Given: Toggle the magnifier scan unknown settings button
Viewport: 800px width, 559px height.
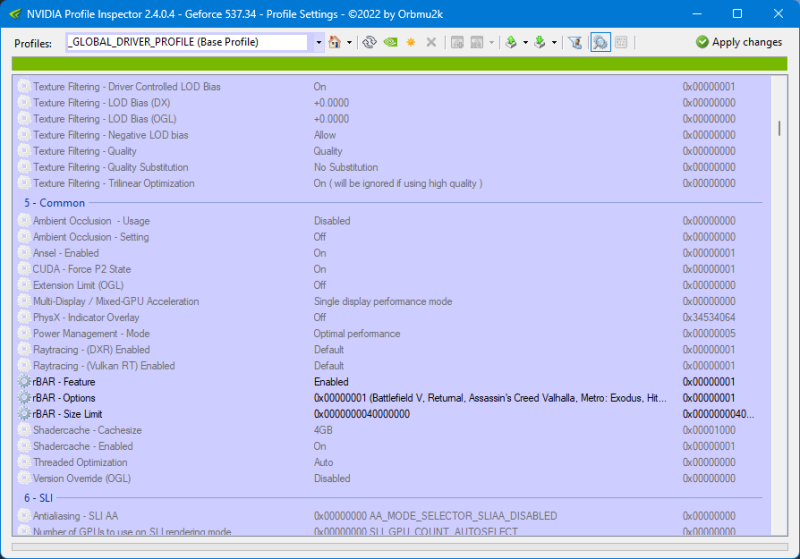Looking at the screenshot, I should pyautogui.click(x=601, y=42).
